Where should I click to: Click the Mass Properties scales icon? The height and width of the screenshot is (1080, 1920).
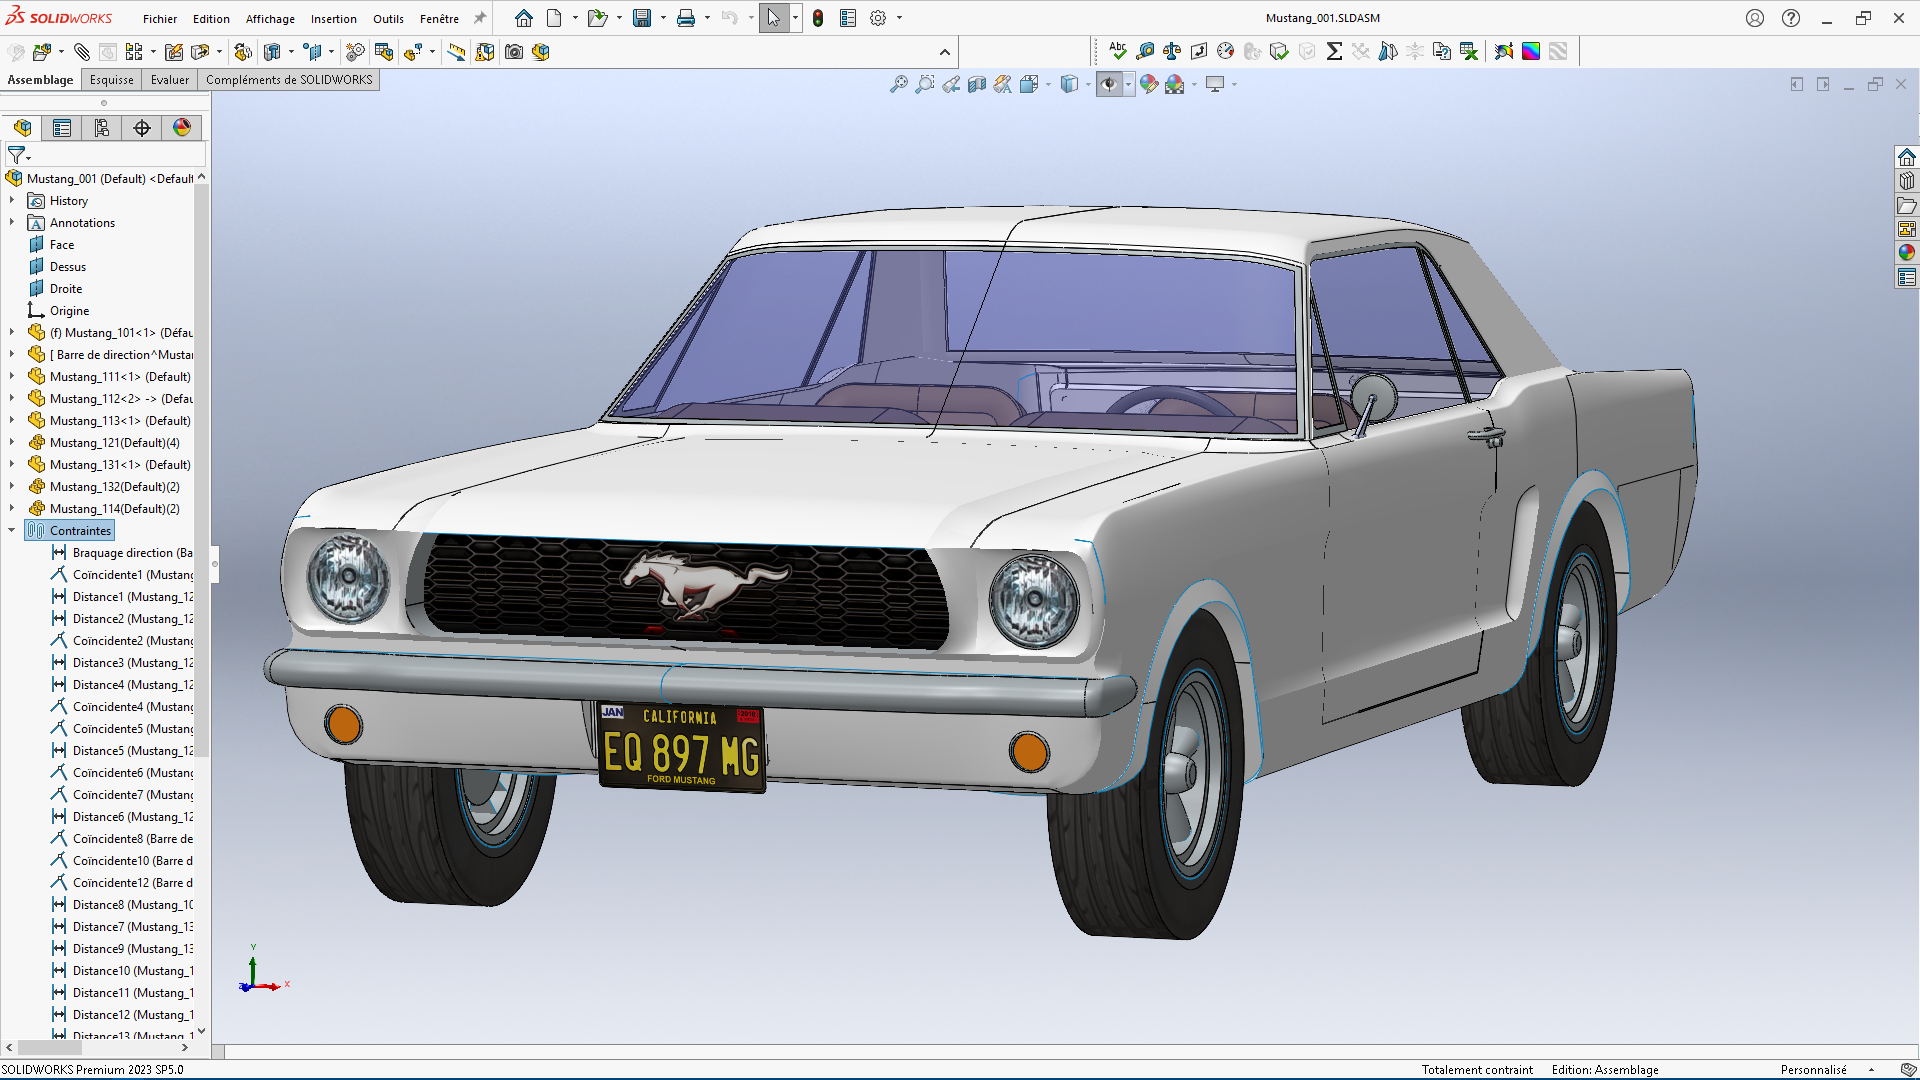[1172, 51]
